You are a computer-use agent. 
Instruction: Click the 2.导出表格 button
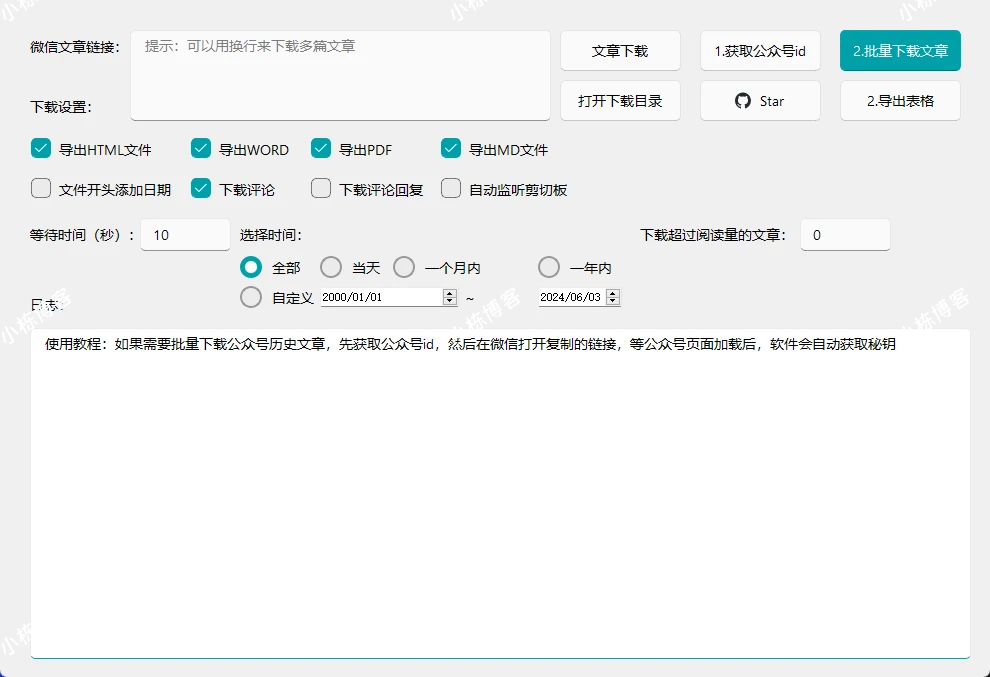click(899, 100)
